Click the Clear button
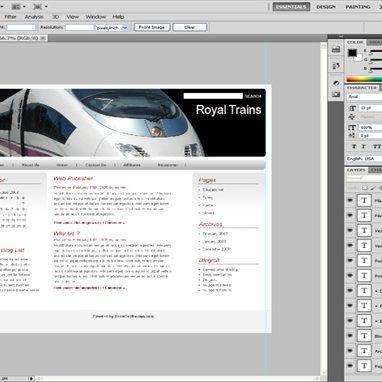Screen dimensions: 382x382 coord(189,27)
